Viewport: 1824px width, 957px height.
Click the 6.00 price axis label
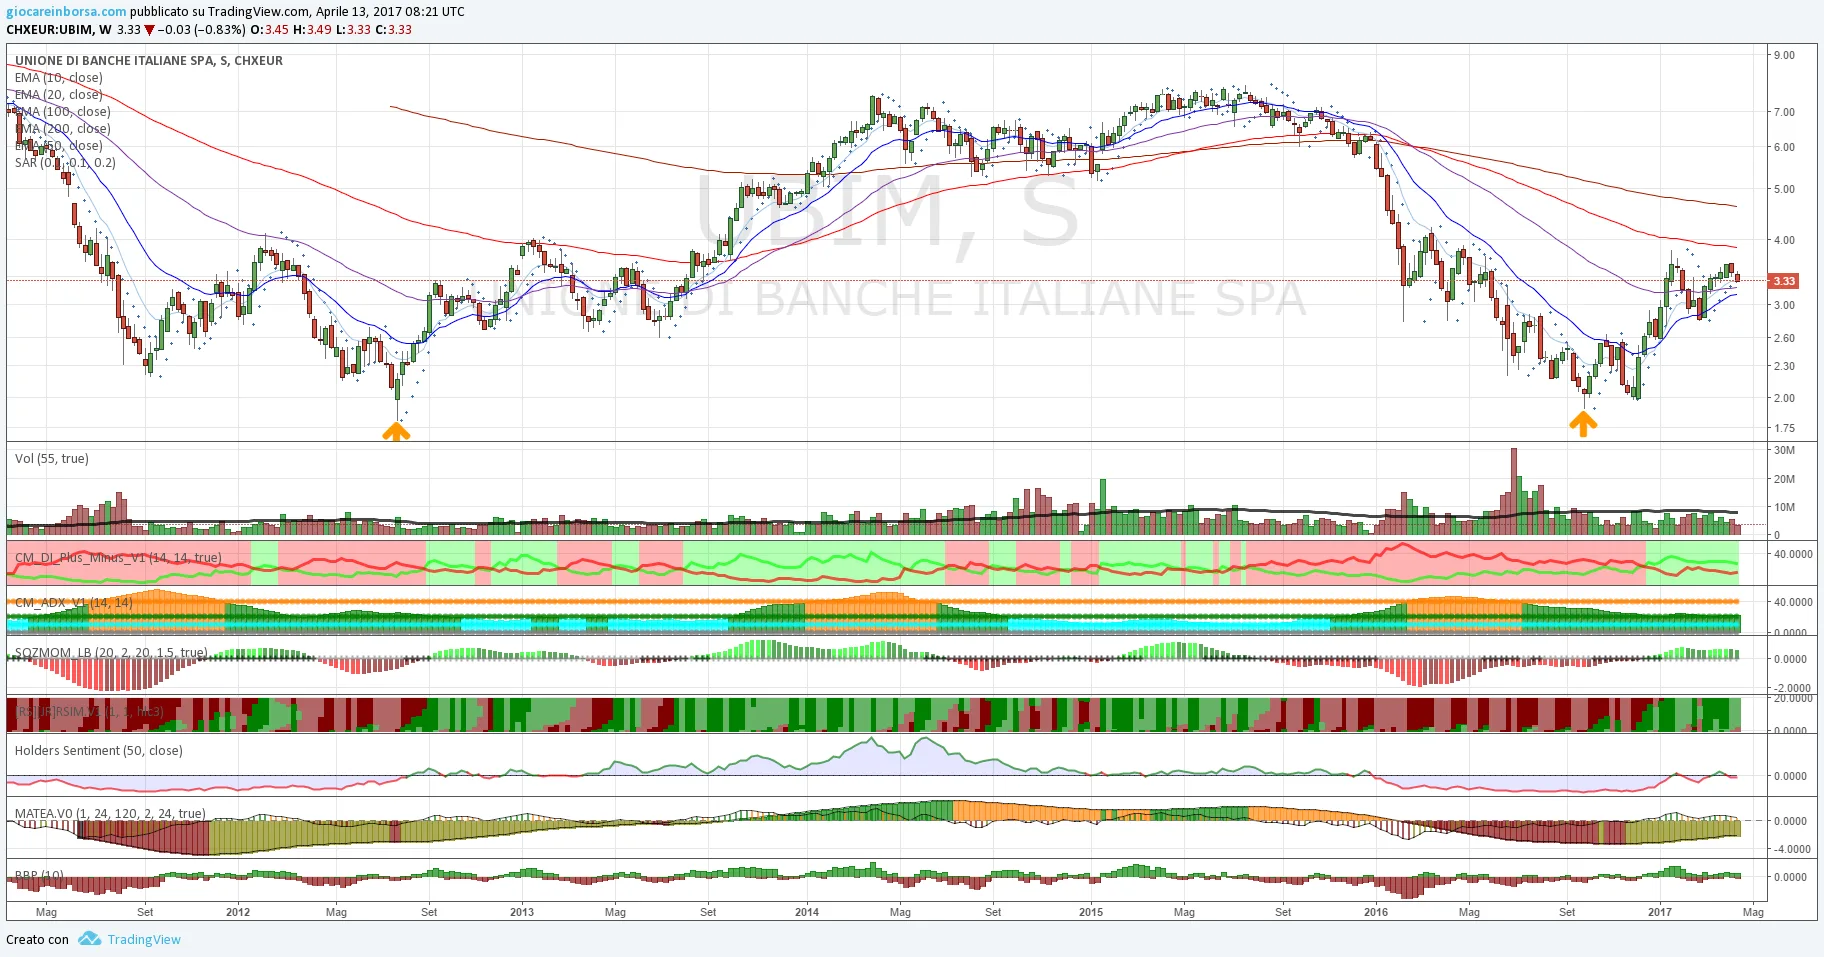point(1784,147)
